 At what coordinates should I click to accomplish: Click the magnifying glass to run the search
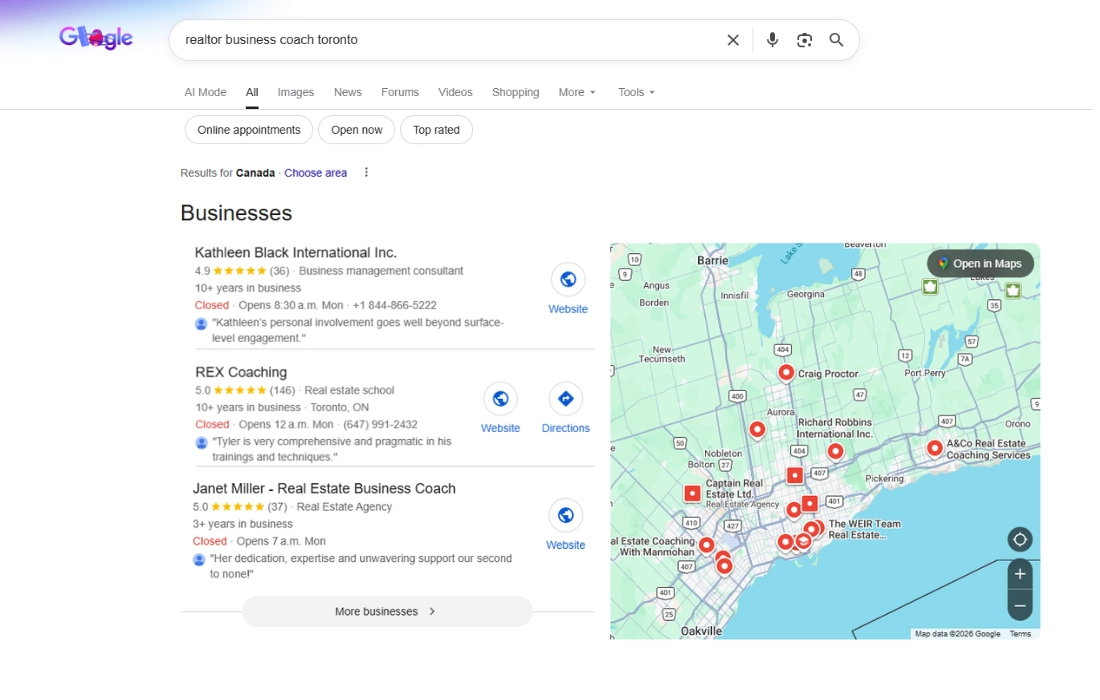836,39
